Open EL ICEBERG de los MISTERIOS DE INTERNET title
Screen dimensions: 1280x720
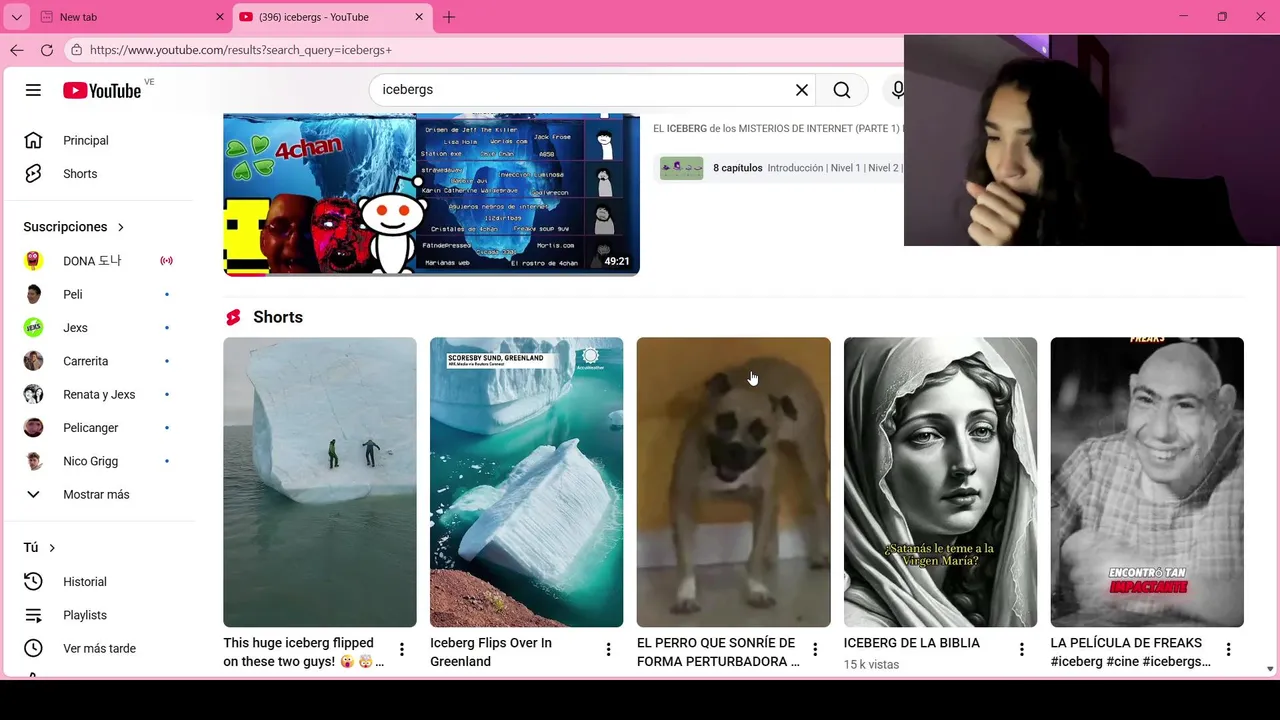click(778, 129)
